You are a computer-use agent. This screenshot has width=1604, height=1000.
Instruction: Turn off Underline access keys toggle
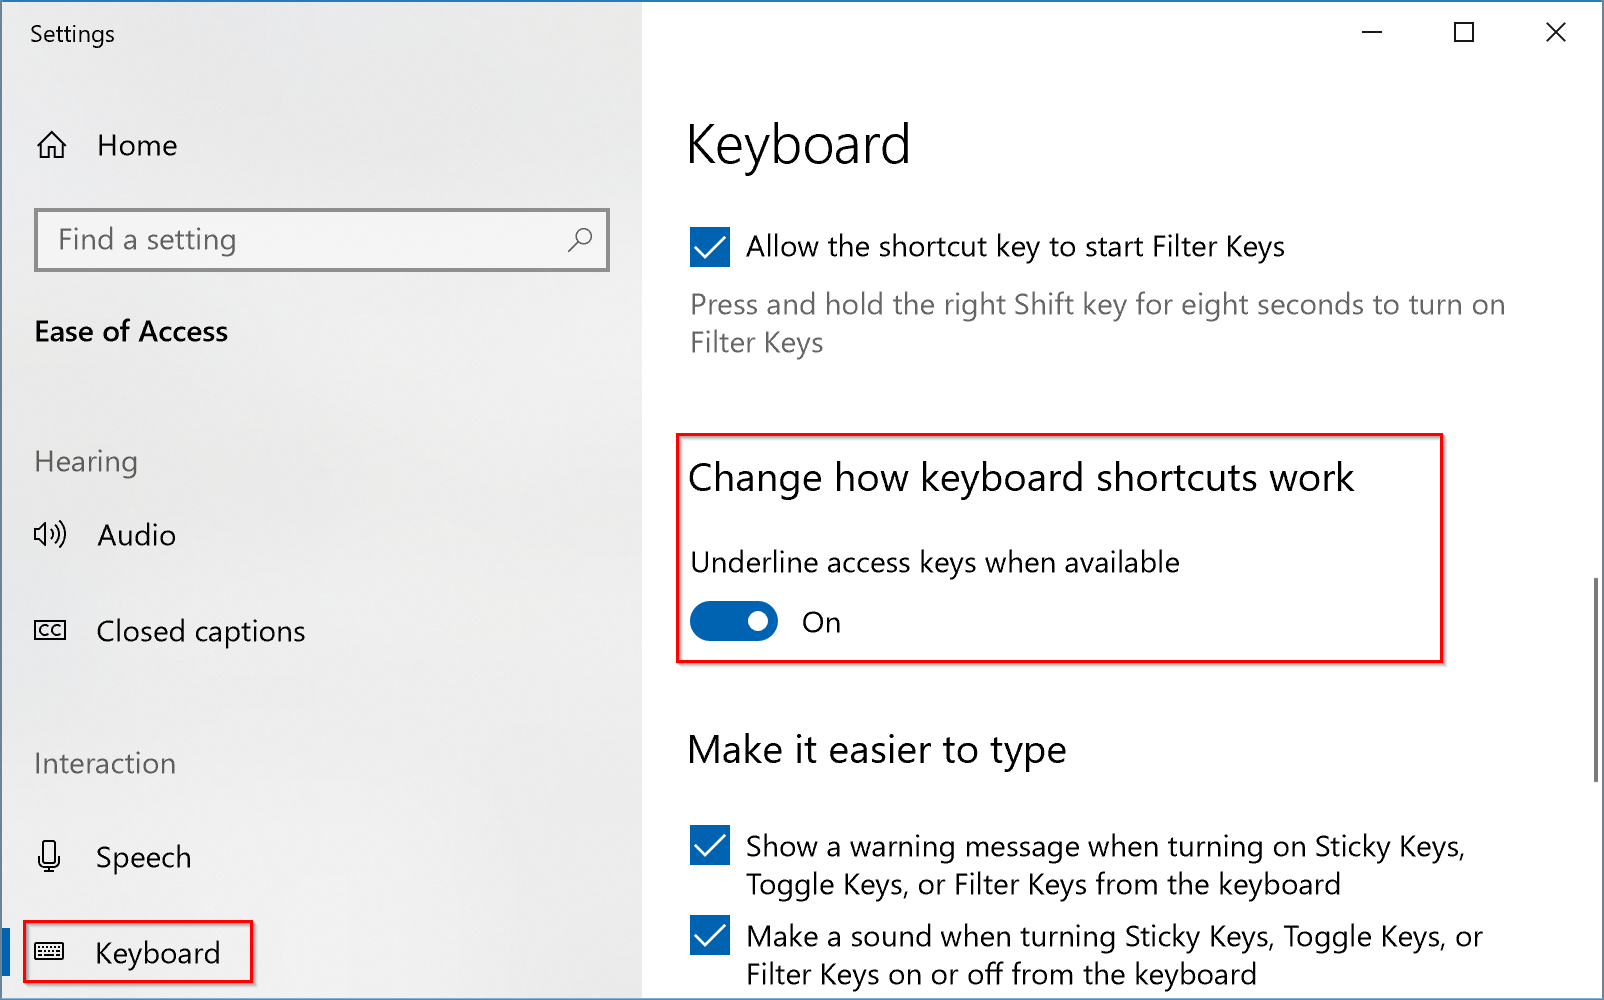(734, 621)
